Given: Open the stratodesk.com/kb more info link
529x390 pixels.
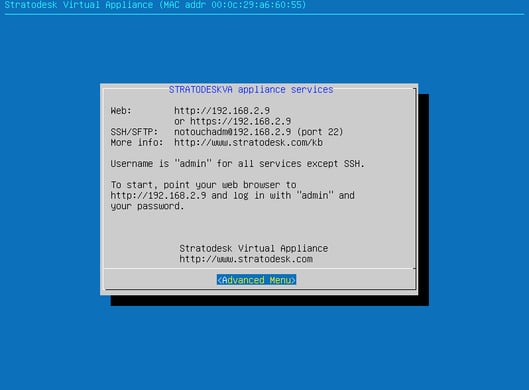Looking at the screenshot, I should (x=248, y=142).
